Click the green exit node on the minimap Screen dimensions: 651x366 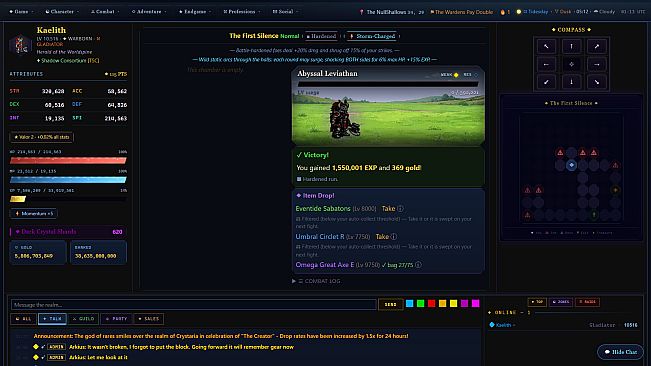(594, 215)
